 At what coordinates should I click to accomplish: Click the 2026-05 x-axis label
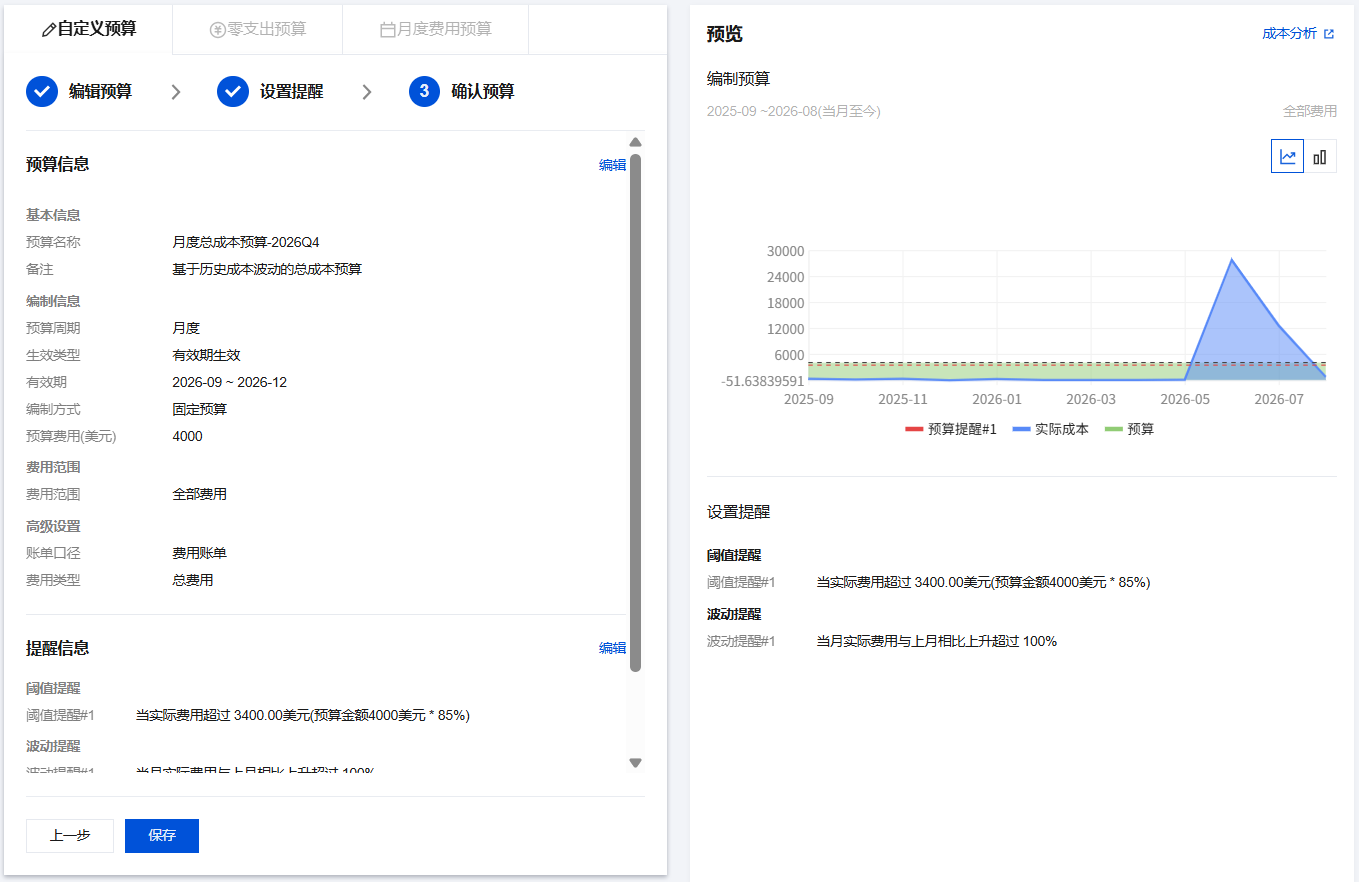pos(1185,399)
